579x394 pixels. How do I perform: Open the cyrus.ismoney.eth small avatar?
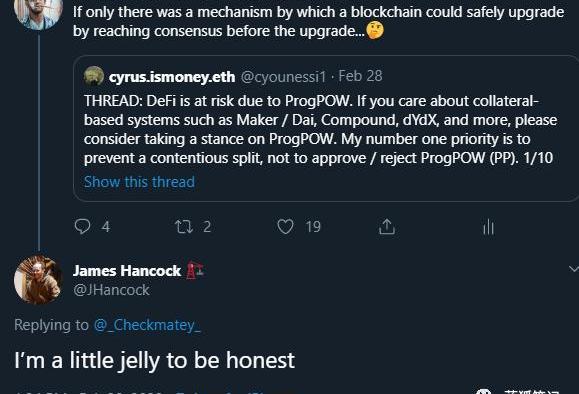94,76
